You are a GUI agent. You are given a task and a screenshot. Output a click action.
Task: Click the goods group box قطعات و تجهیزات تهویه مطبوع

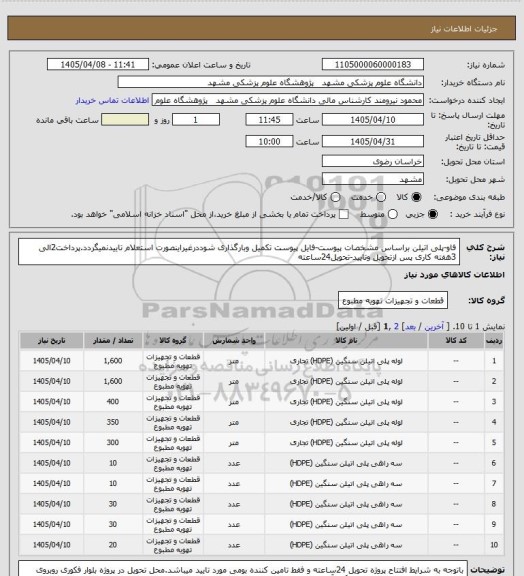[393, 300]
